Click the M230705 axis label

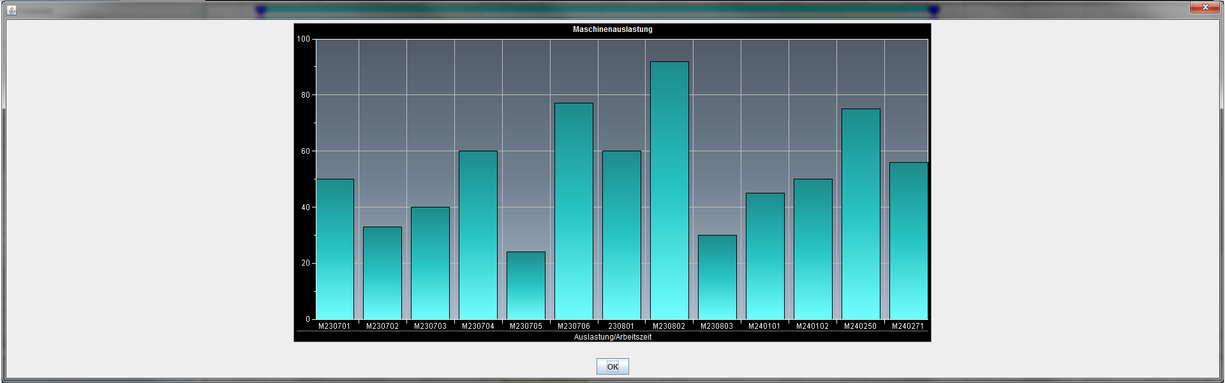point(526,326)
